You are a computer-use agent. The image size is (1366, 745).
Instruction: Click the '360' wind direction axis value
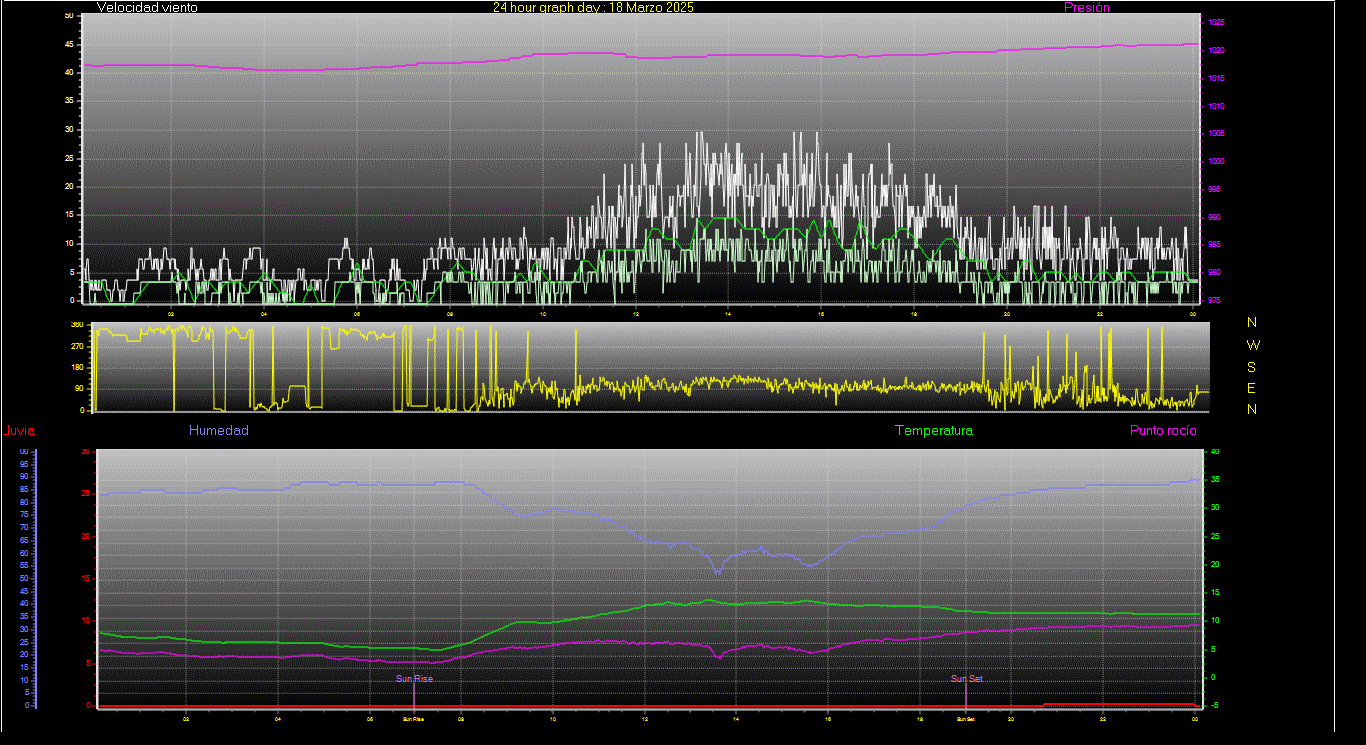click(x=76, y=325)
